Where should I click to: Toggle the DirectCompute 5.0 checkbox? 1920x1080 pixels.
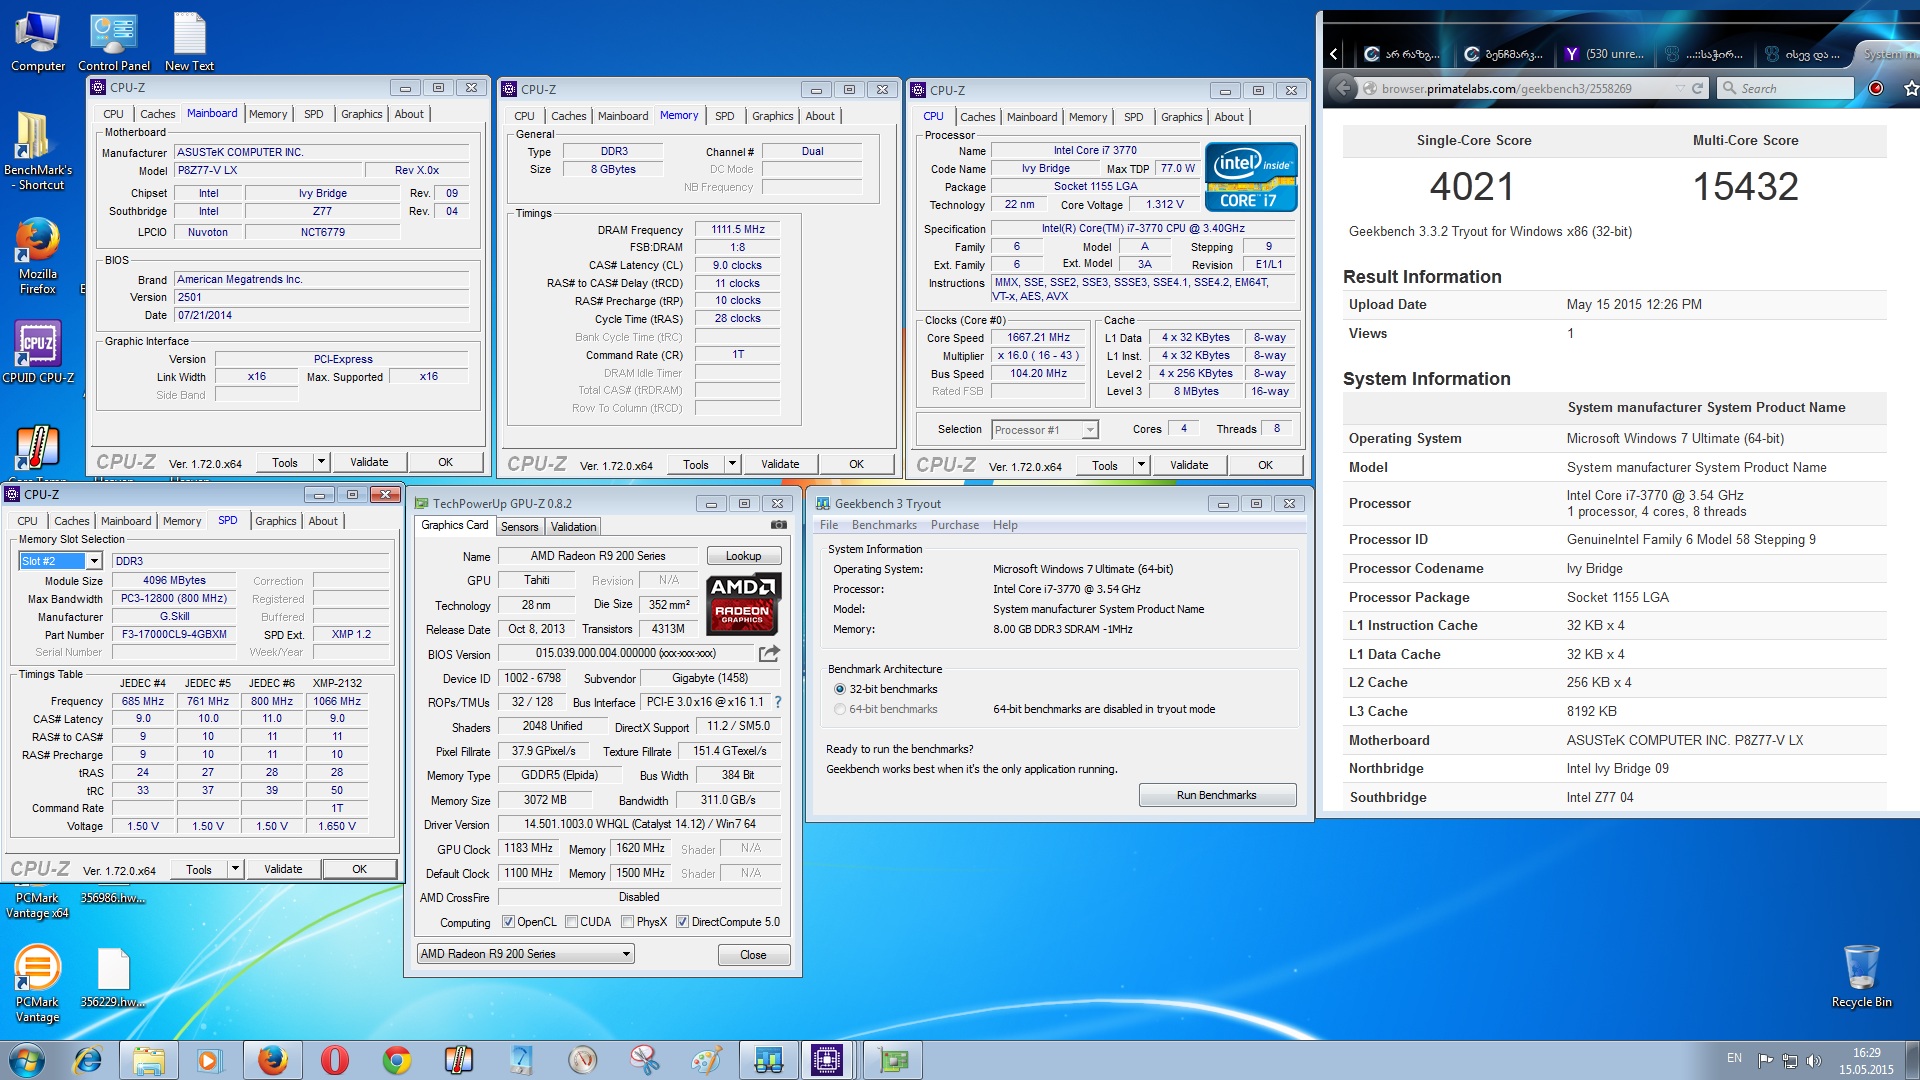tap(682, 922)
